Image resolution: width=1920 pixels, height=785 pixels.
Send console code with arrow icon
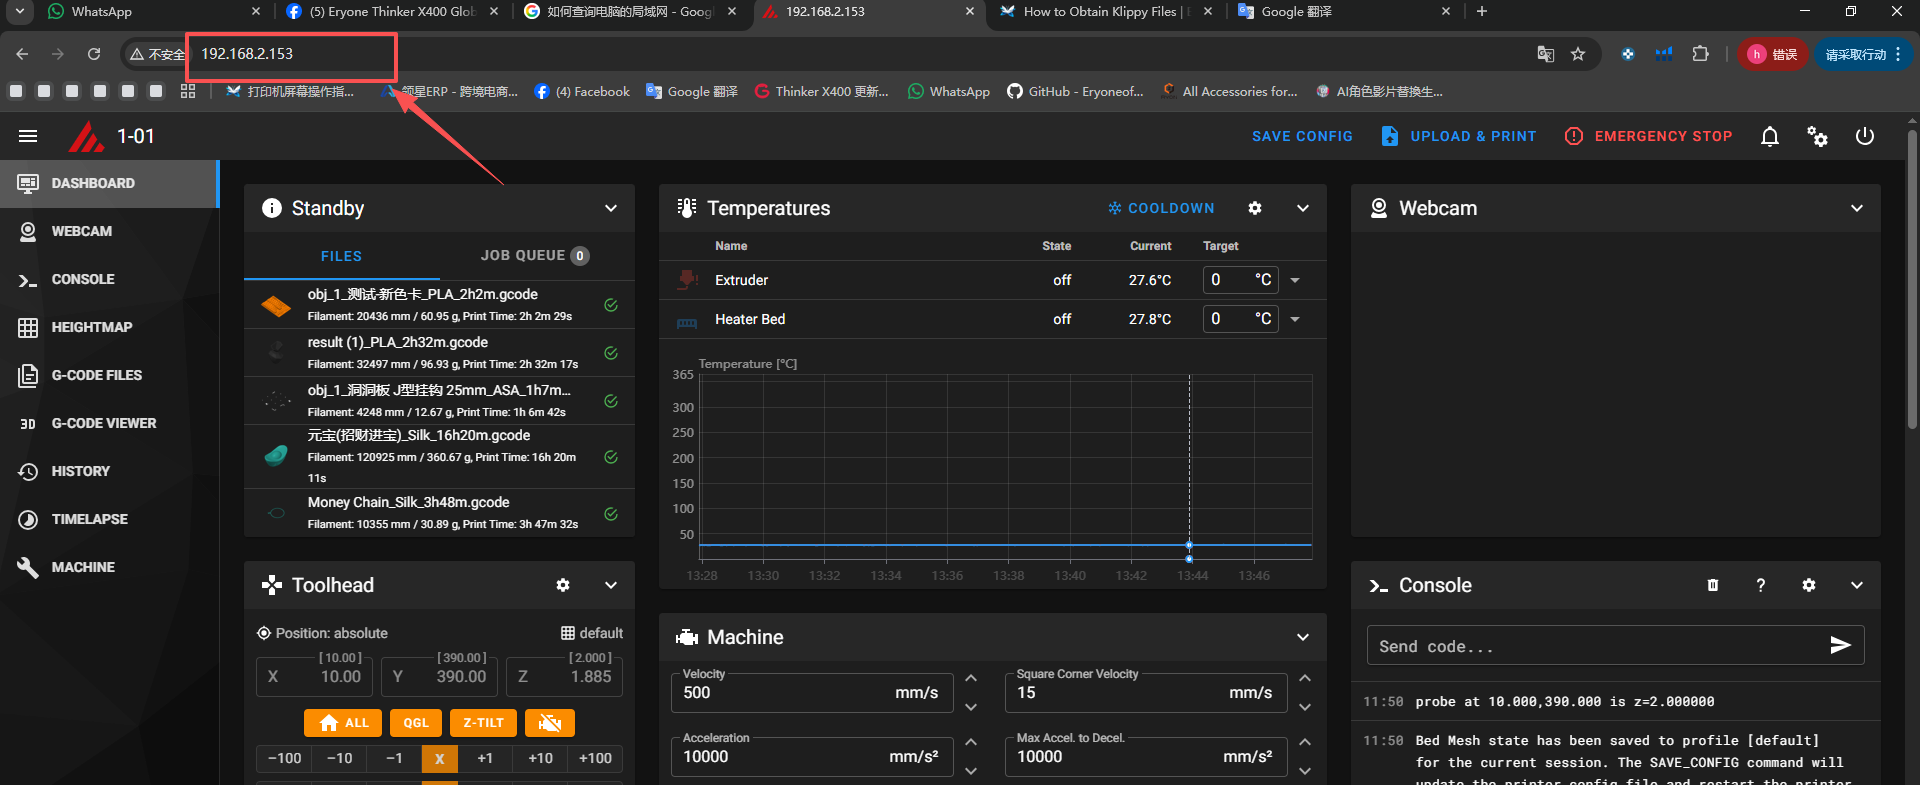click(1839, 646)
